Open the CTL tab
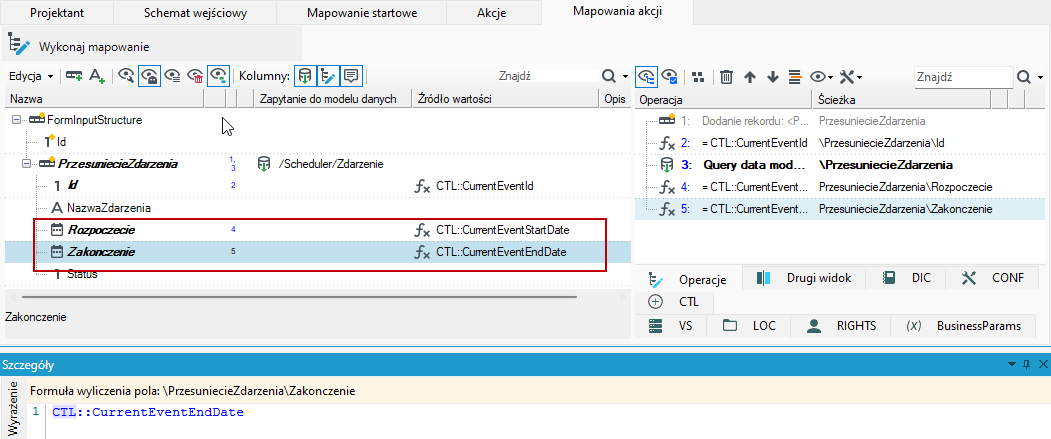Screen dimensions: 1051x439 [x=674, y=302]
